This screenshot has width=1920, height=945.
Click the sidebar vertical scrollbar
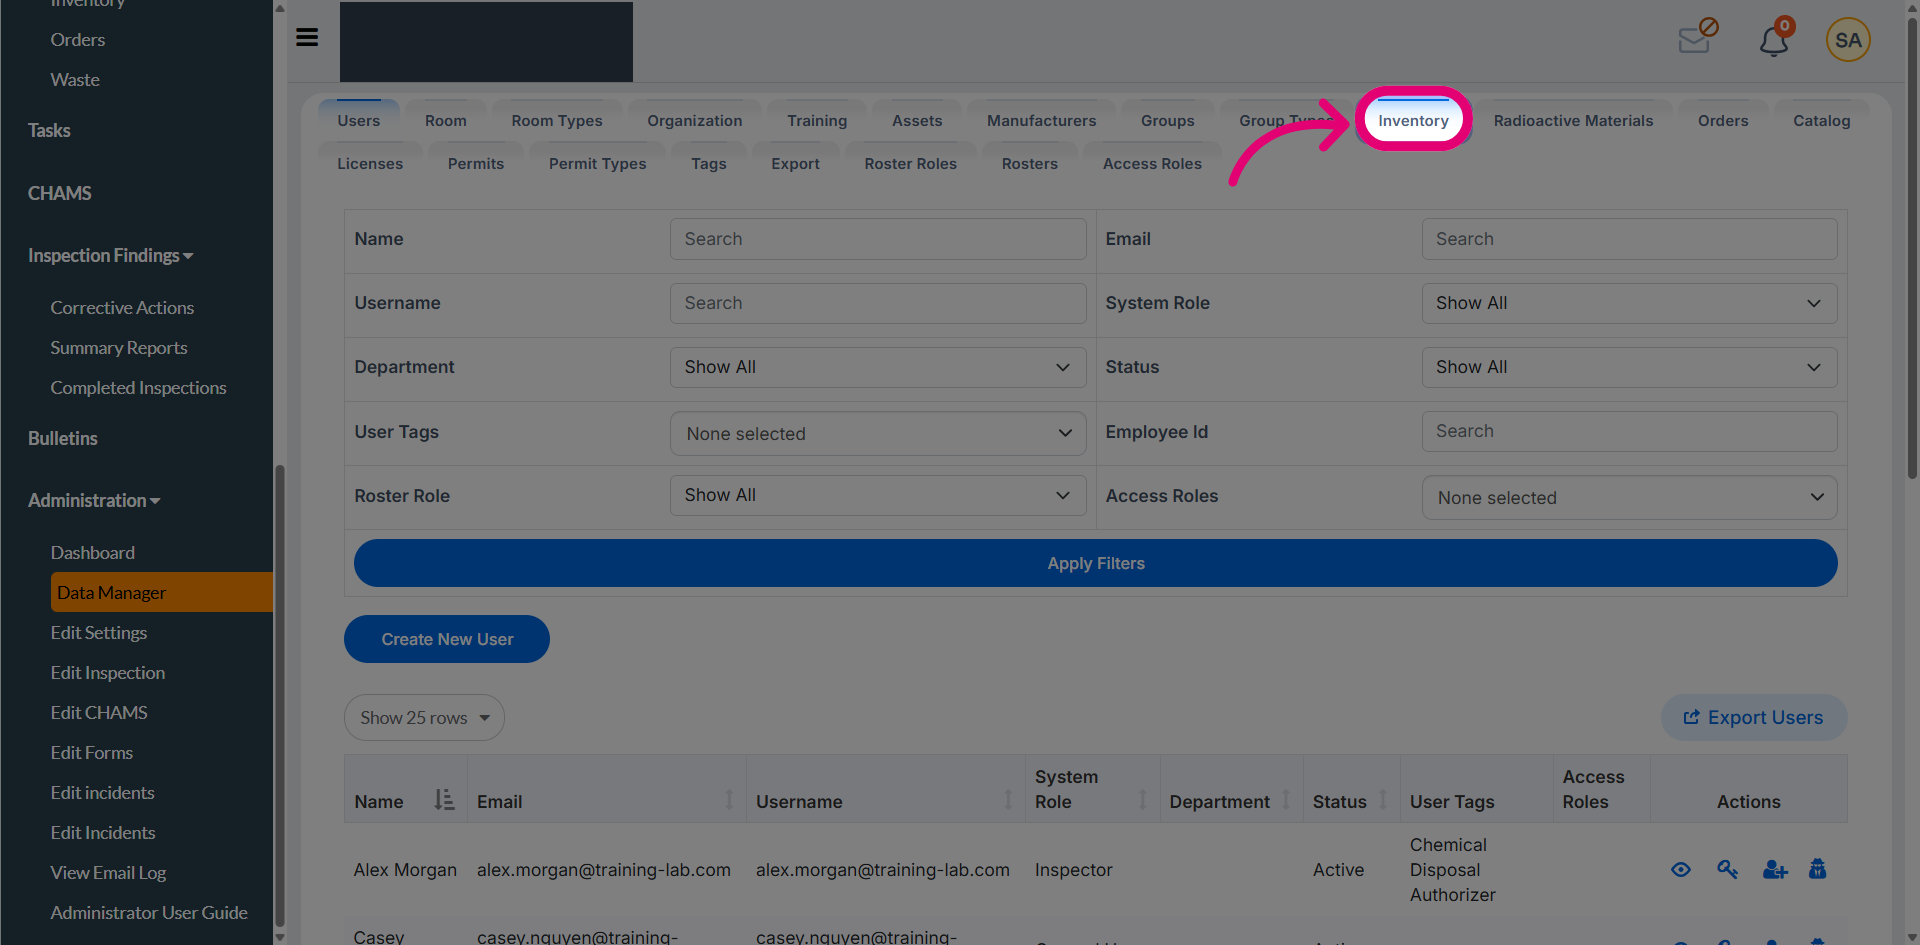pos(280,695)
